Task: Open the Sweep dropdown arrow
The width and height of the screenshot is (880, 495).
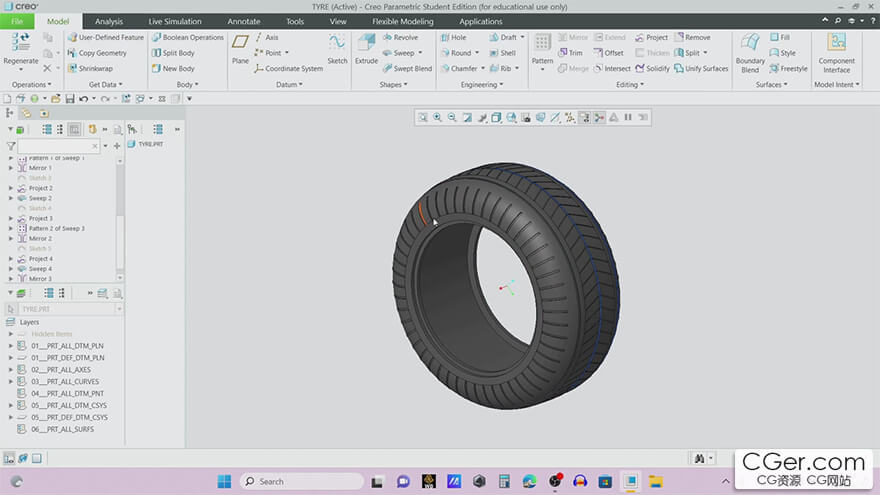Action: [422, 53]
